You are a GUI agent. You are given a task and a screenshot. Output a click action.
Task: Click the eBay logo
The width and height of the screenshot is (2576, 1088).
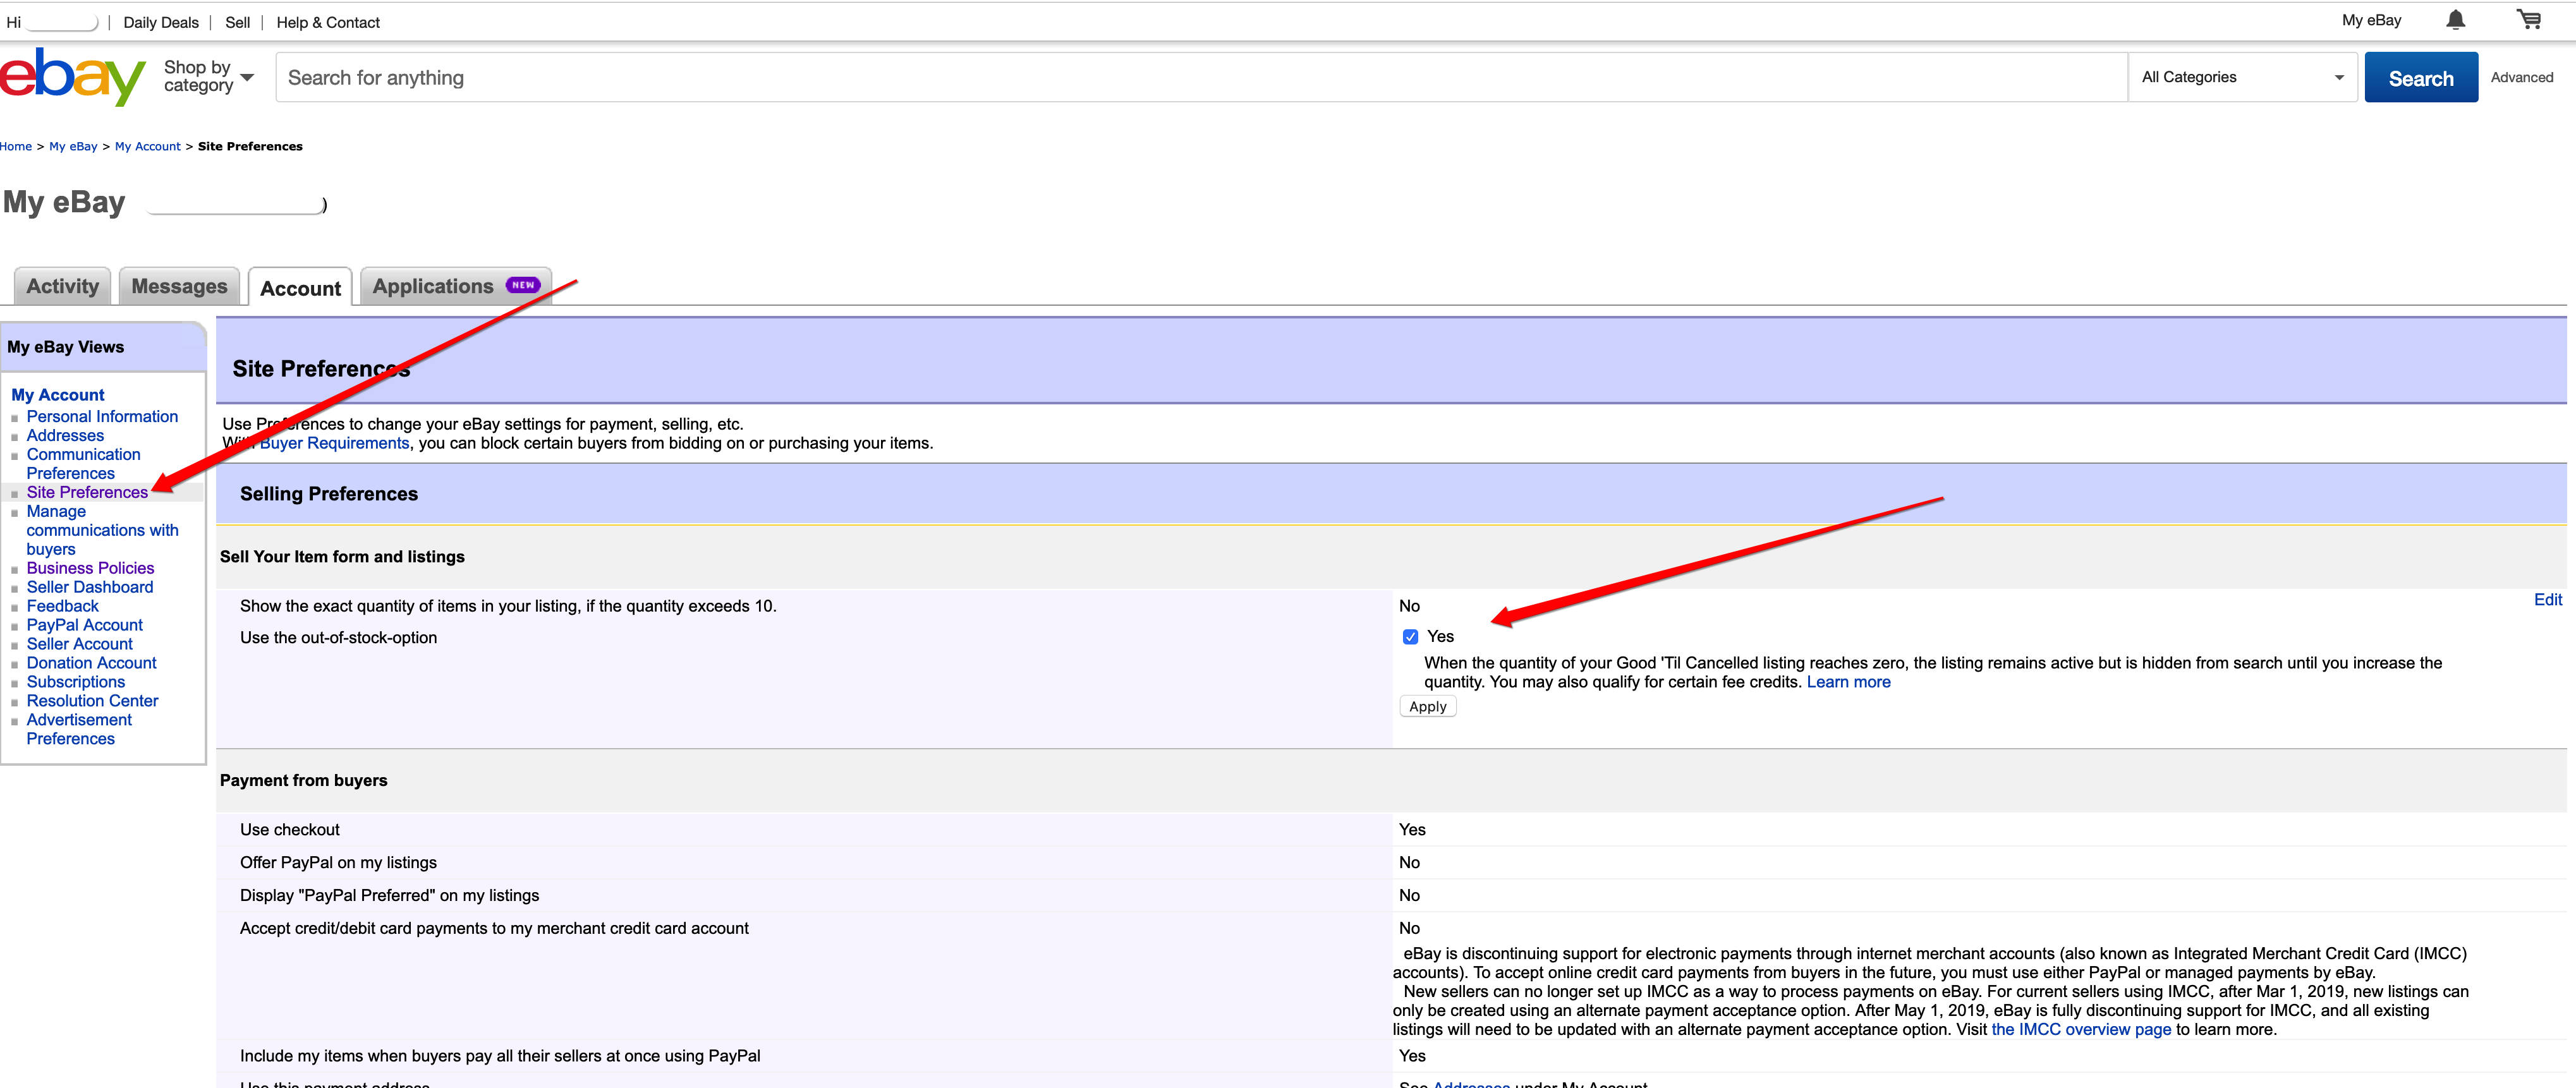[x=72, y=77]
